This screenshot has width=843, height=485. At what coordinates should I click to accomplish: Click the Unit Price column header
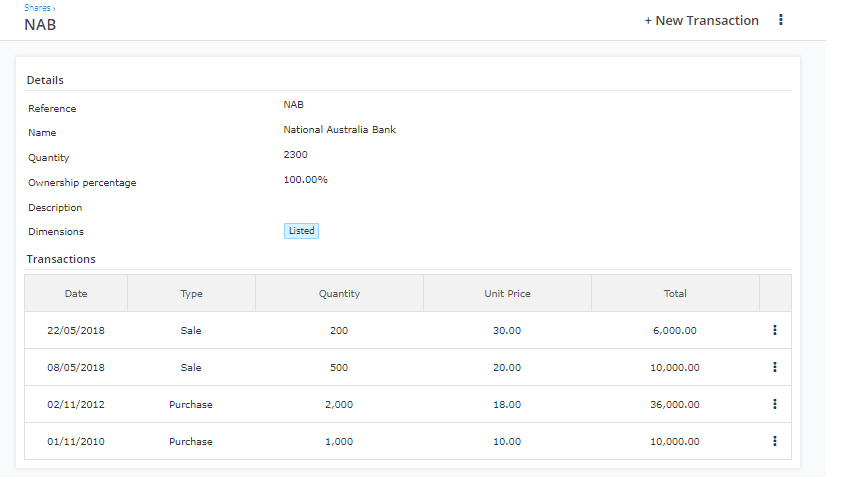coord(507,294)
